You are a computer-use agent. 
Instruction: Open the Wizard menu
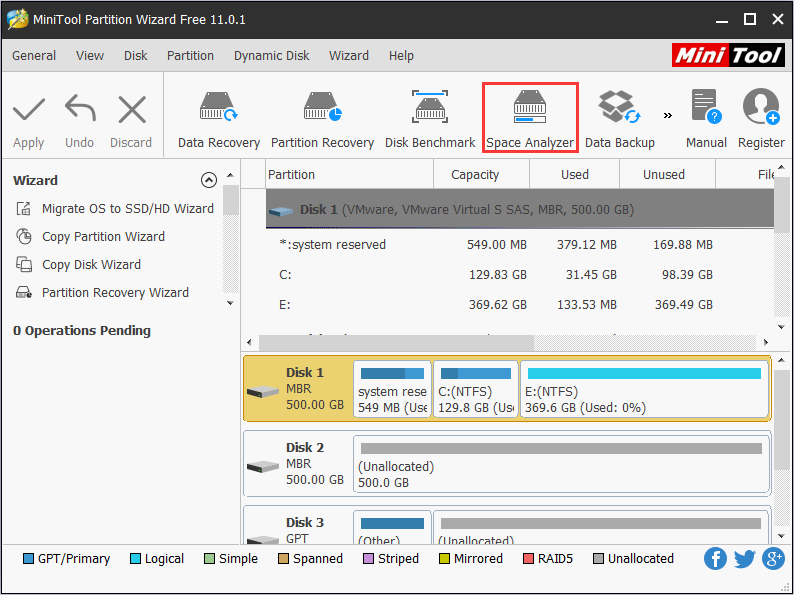tap(349, 56)
